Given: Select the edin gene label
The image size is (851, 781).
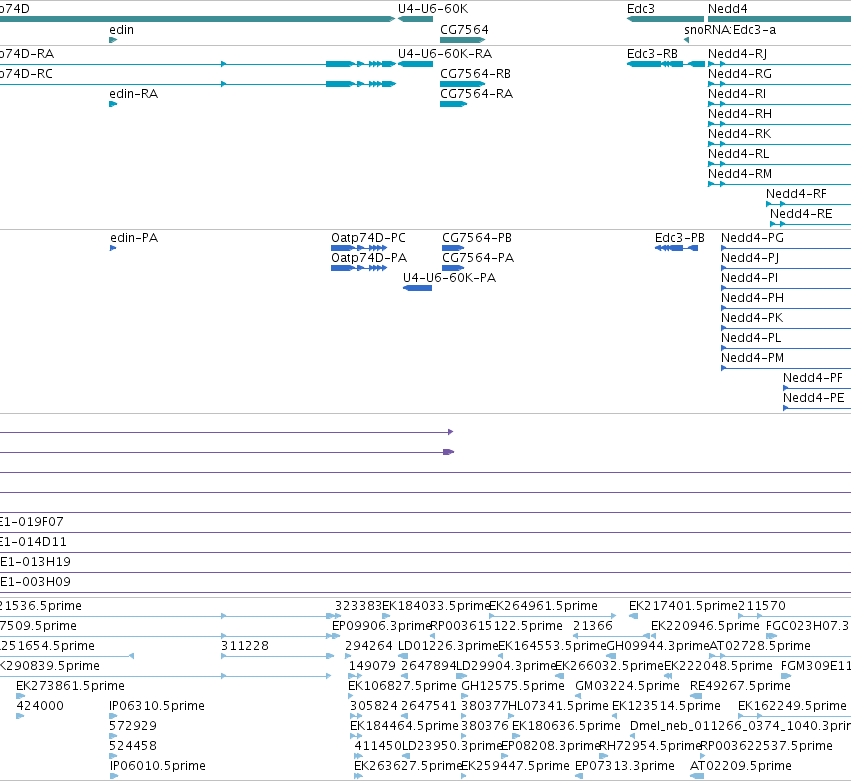Looking at the screenshot, I should tap(122, 30).
